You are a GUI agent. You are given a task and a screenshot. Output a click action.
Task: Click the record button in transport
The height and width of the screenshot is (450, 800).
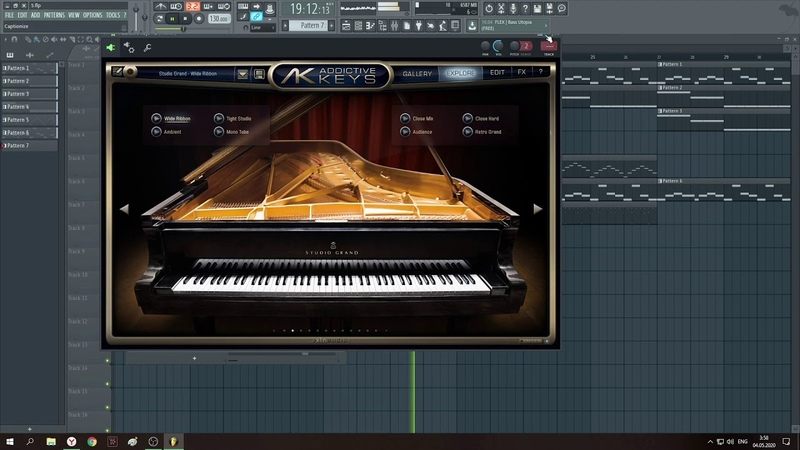198,18
